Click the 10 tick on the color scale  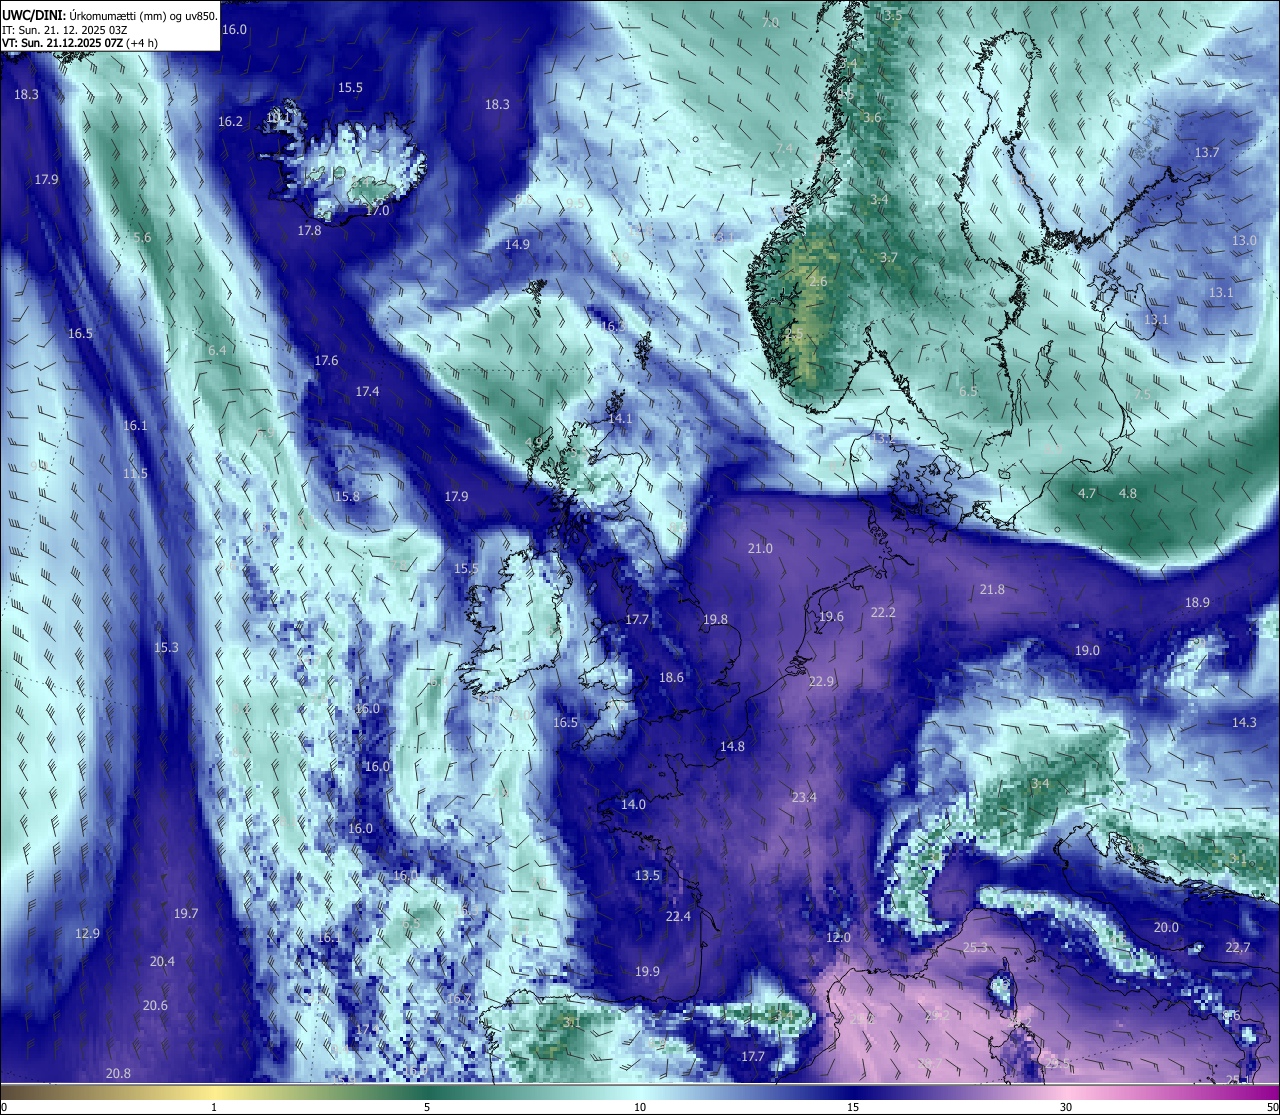point(640,1107)
